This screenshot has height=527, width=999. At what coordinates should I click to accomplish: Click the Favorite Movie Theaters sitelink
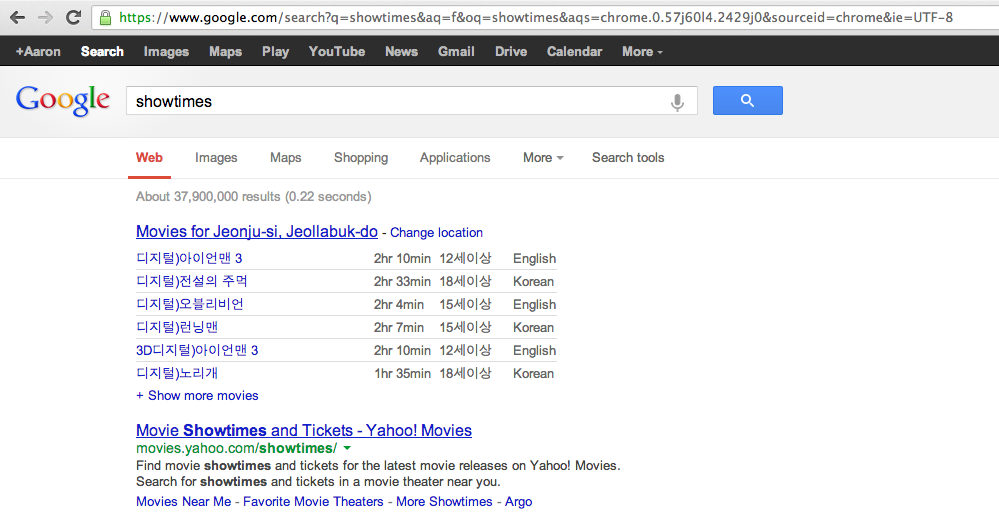(x=313, y=502)
